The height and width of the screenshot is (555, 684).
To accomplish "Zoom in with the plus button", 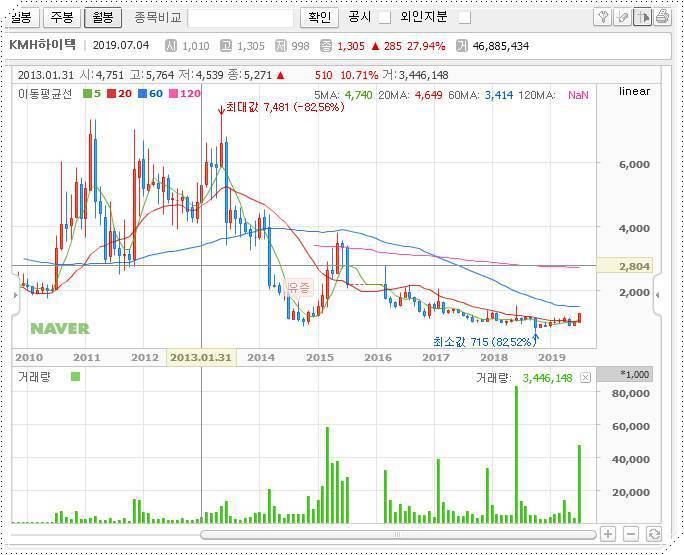I will coord(608,534).
